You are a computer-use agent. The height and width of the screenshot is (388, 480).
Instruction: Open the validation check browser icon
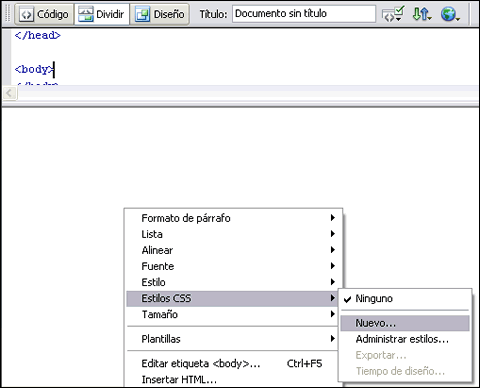coord(393,14)
